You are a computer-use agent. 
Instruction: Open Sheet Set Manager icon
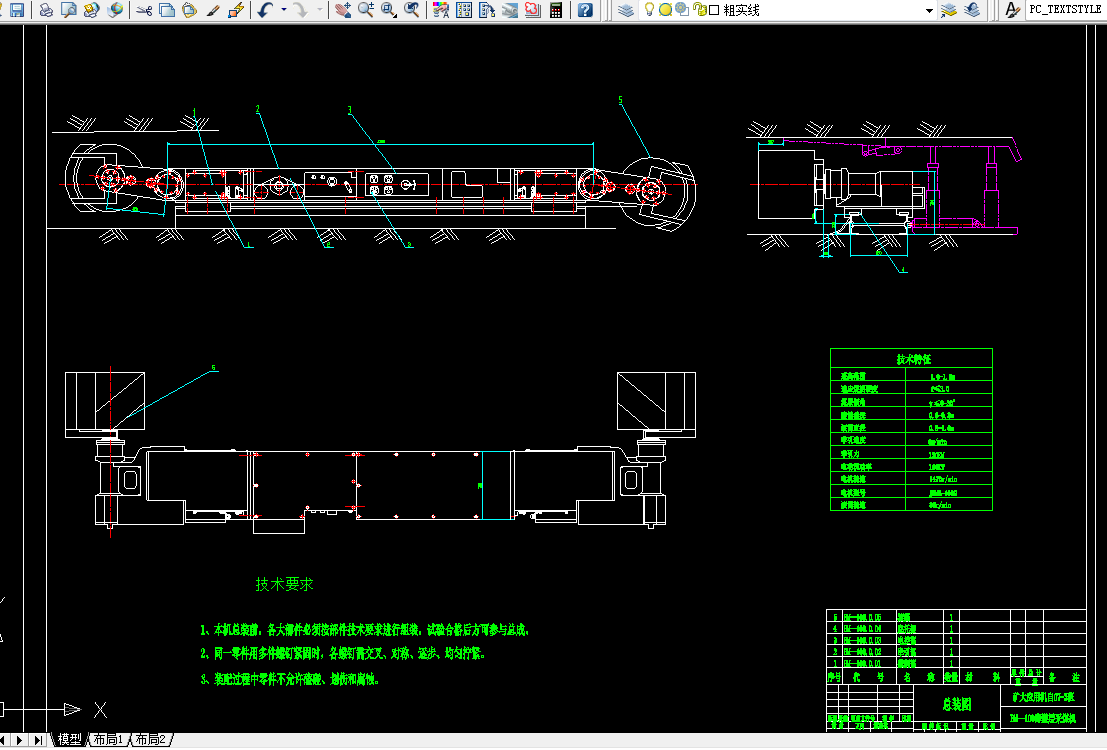coord(510,10)
